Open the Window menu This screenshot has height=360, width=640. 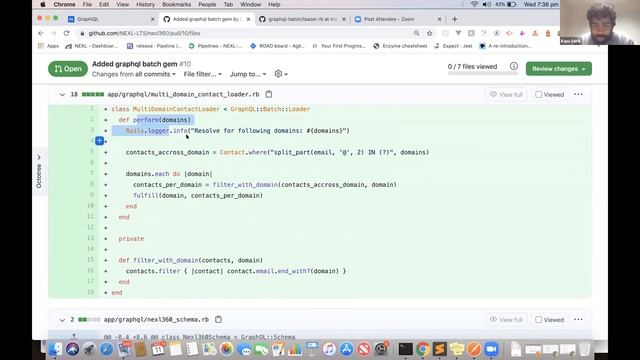tap(250, 4)
